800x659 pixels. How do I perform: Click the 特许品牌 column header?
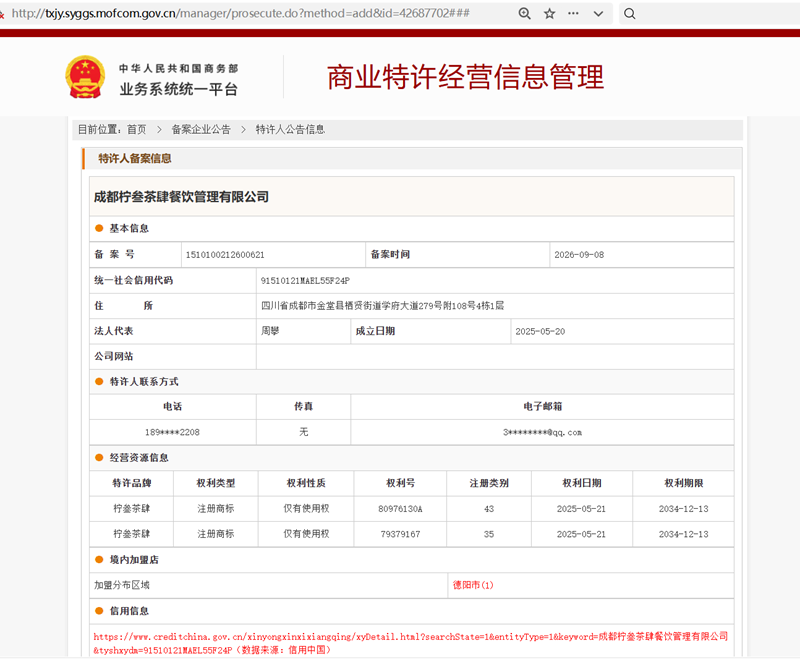(132, 483)
